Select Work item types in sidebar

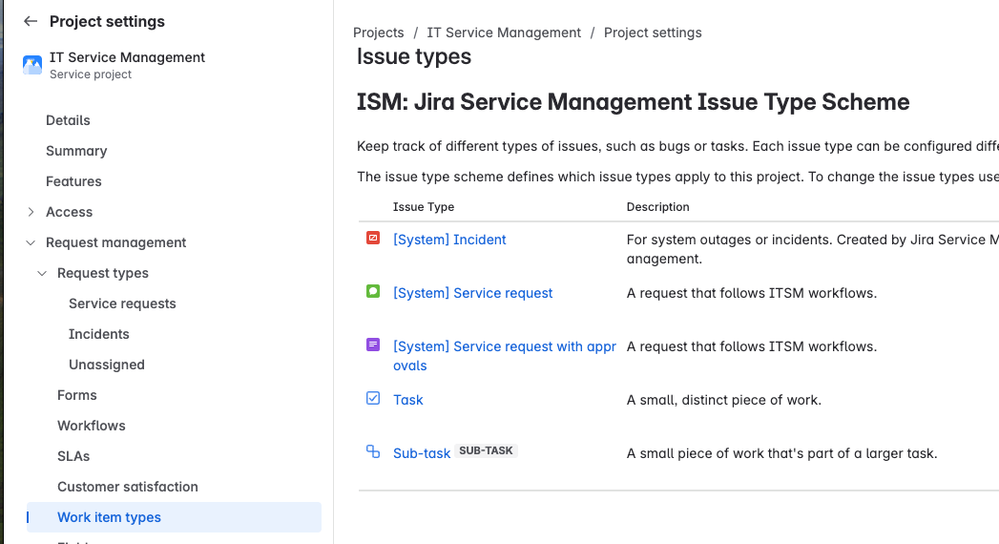tap(174, 517)
